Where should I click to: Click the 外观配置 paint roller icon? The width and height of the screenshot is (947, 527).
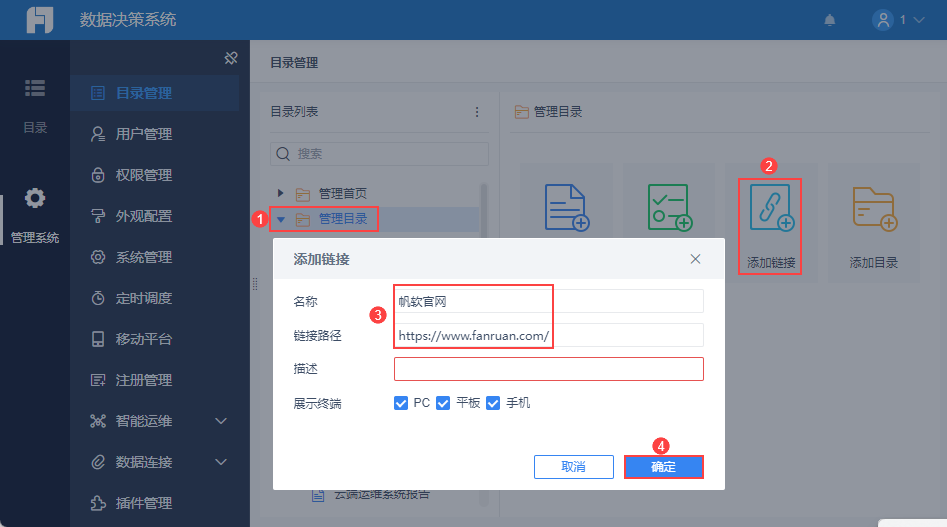pos(98,216)
